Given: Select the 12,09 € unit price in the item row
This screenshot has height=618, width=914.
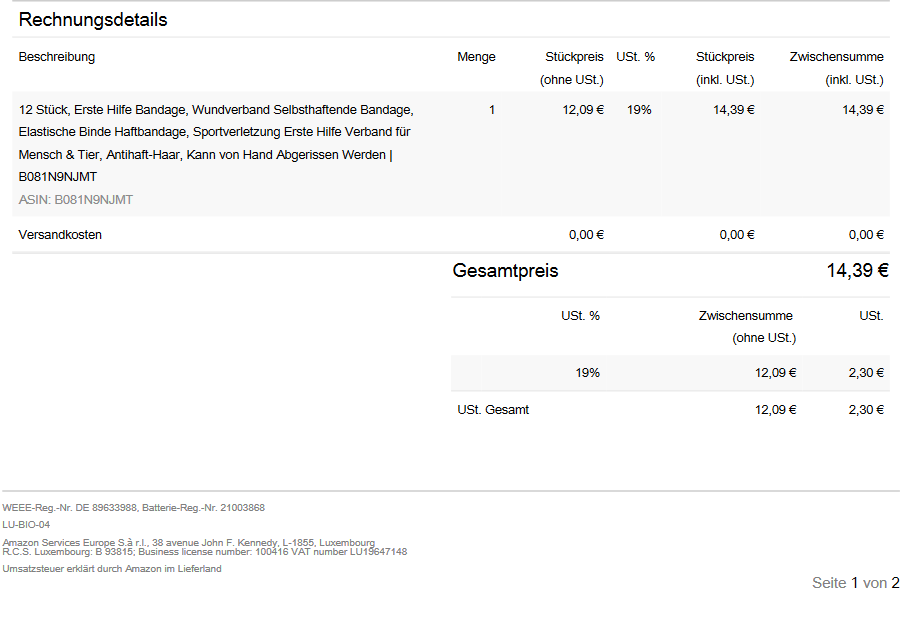Looking at the screenshot, I should tap(583, 110).
